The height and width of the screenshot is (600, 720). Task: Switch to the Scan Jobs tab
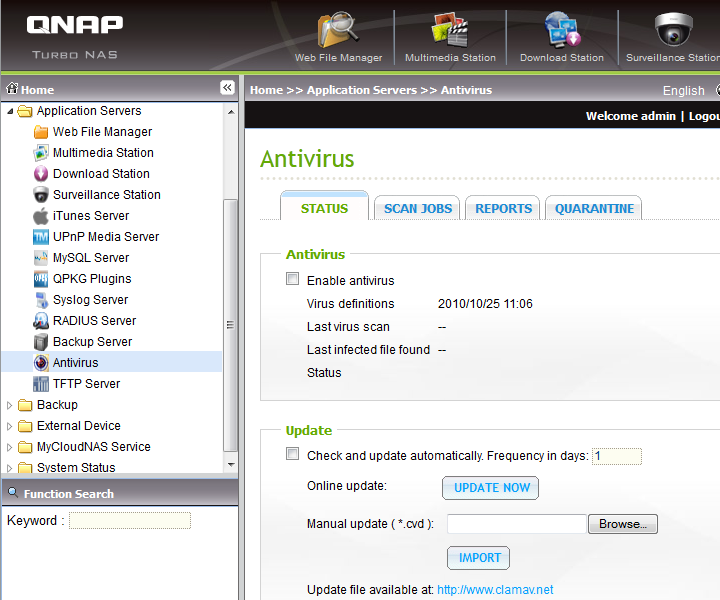[418, 208]
